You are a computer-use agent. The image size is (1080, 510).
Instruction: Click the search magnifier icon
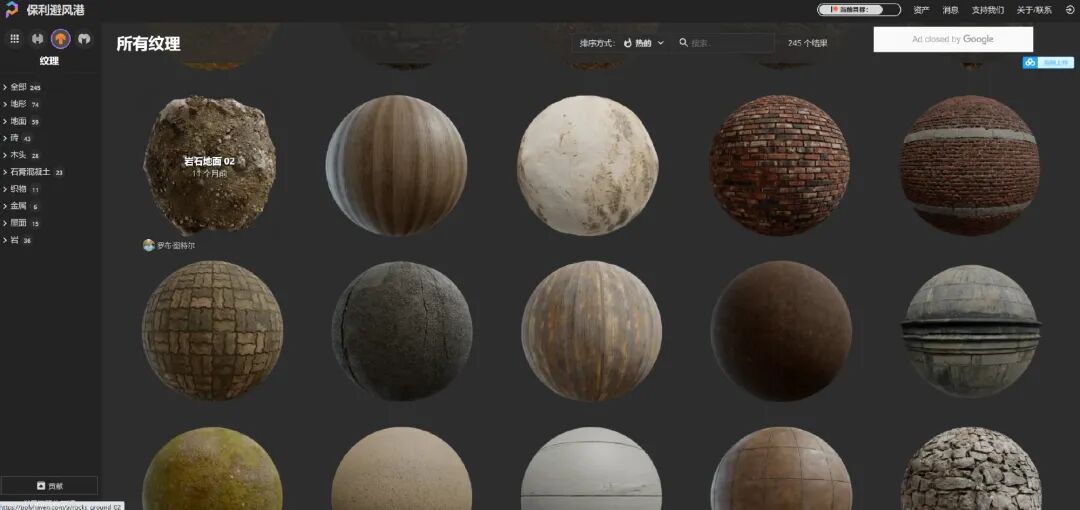(683, 43)
